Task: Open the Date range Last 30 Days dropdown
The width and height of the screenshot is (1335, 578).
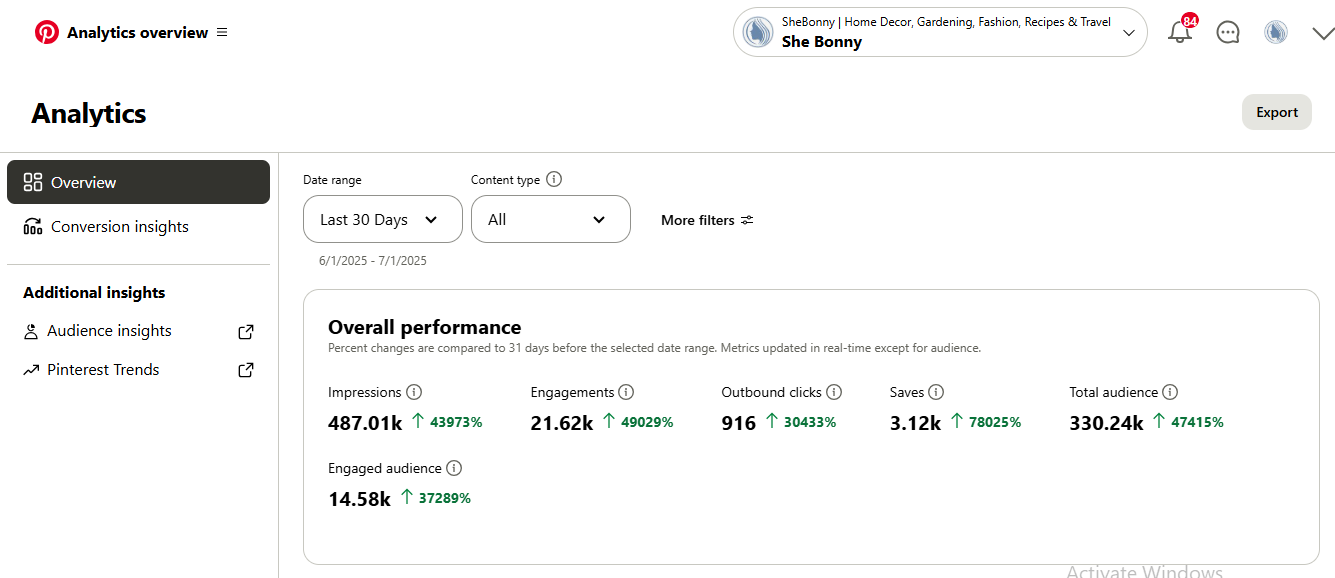Action: [x=383, y=219]
